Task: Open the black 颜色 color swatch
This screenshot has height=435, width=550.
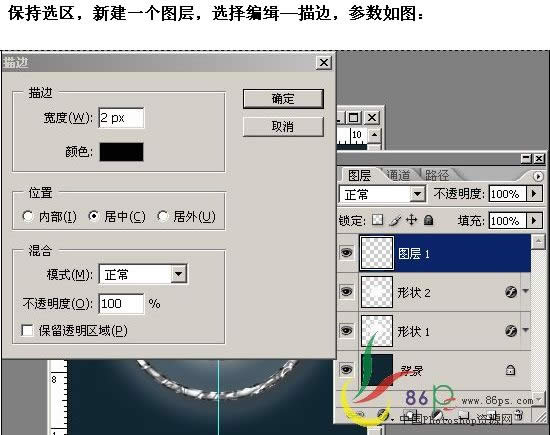Action: point(121,152)
